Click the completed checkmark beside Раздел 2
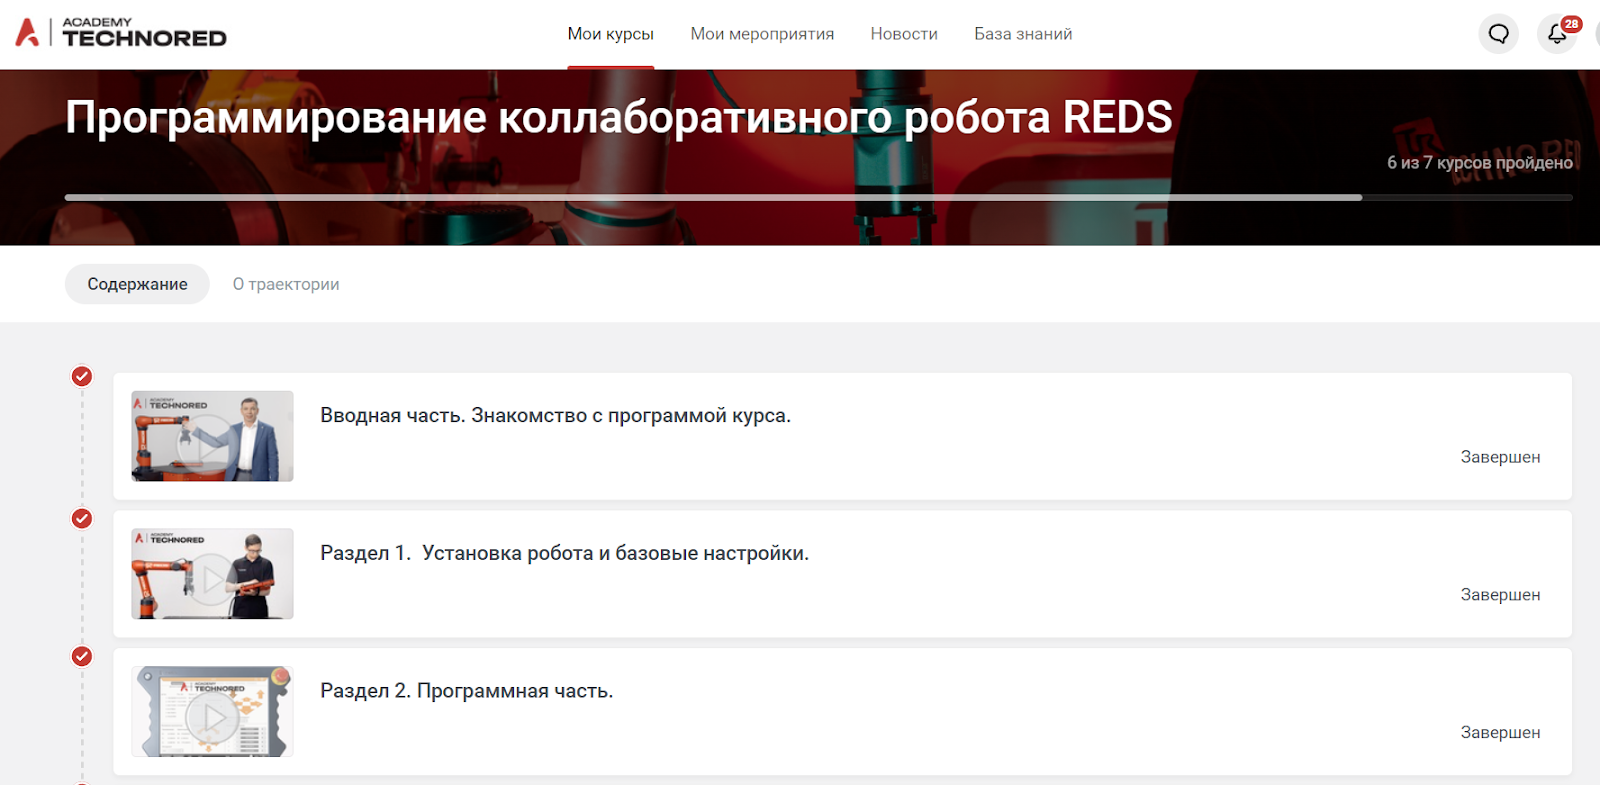 pyautogui.click(x=82, y=656)
